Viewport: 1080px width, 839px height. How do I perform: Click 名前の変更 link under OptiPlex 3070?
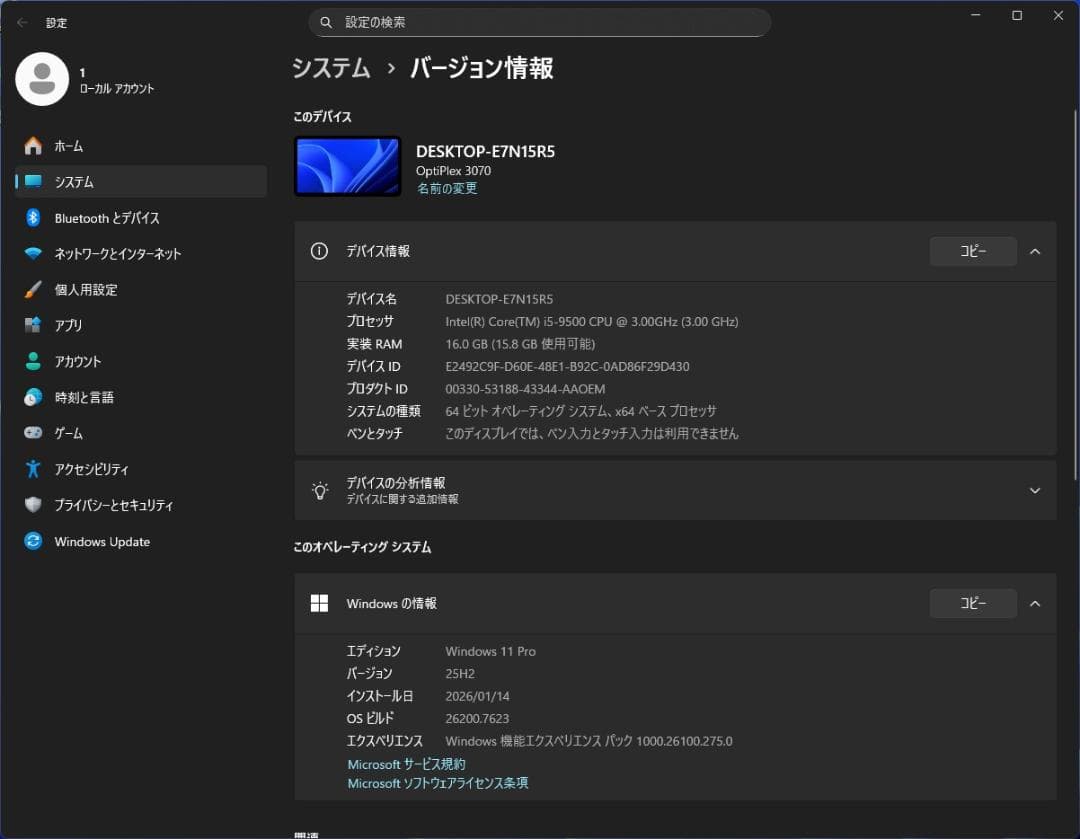pos(447,188)
